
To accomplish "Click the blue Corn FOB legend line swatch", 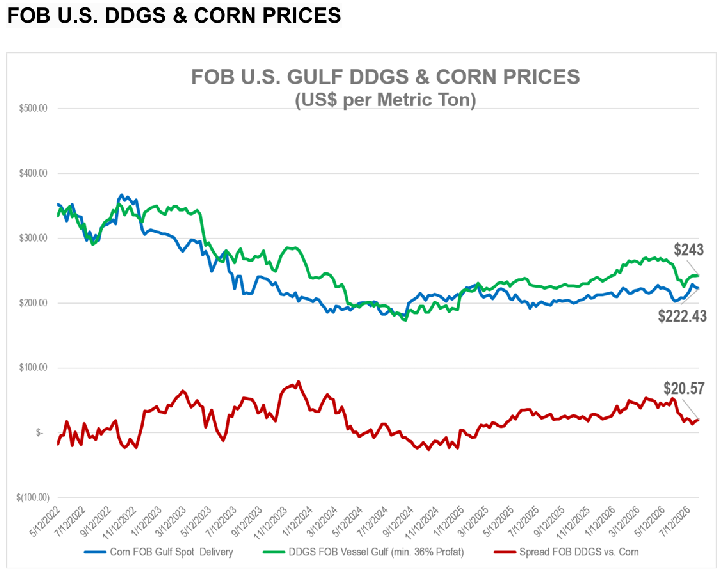I will [95, 552].
